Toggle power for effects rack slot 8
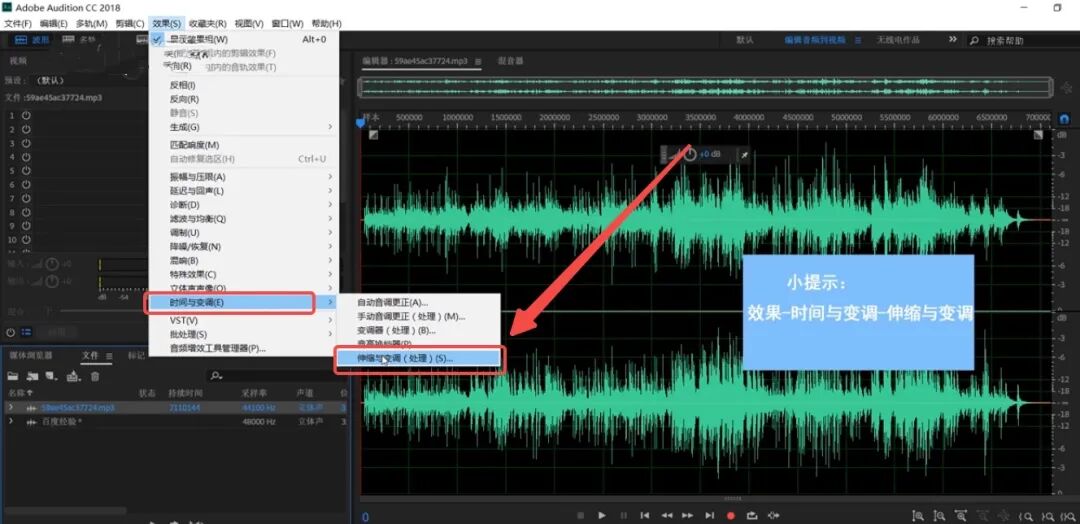Viewport: 1080px width, 524px height. point(26,212)
